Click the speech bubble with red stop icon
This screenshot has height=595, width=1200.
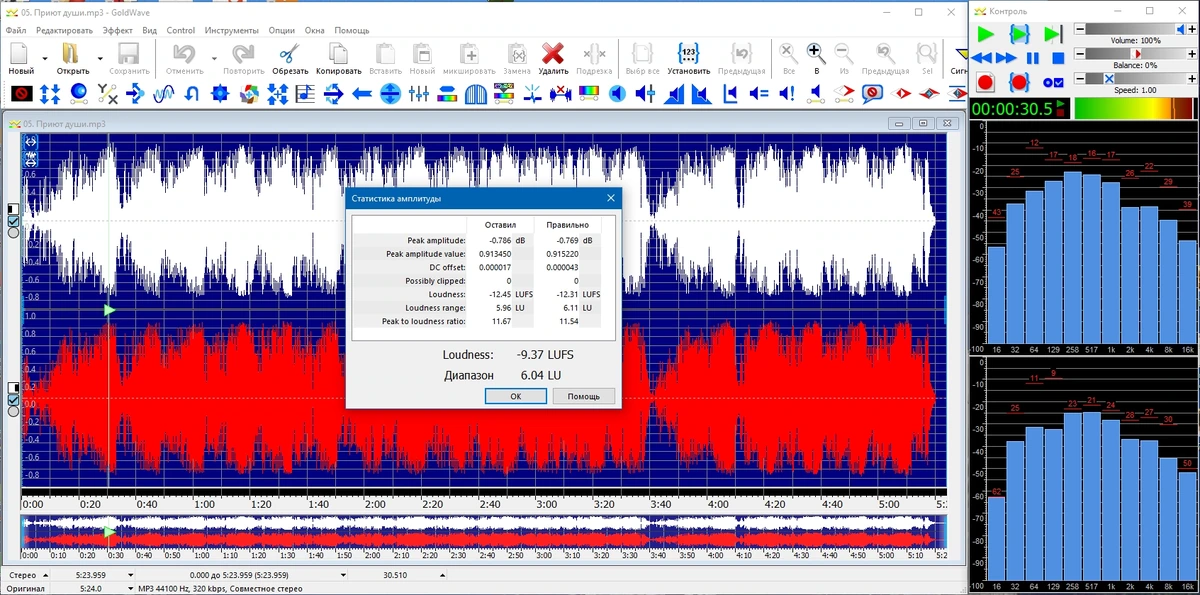click(x=872, y=95)
